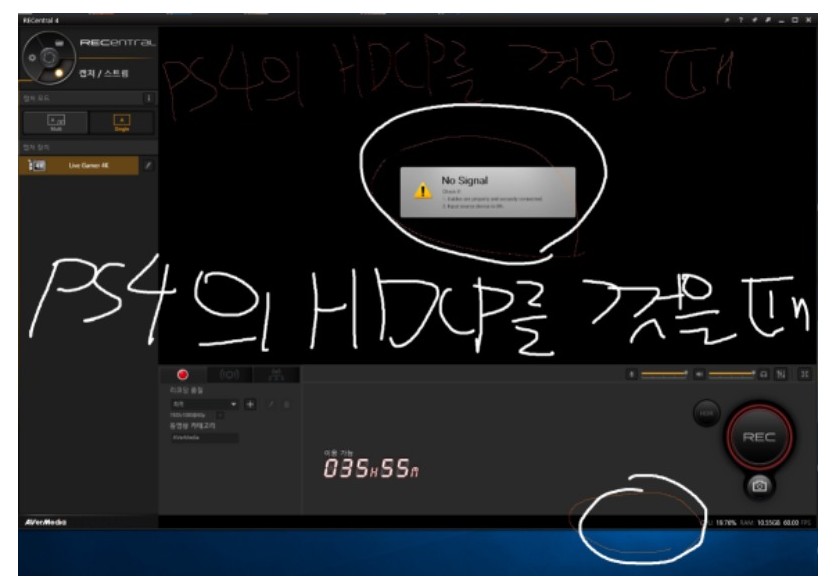Click the 035H55M available time readout
Viewport: 835px width, 588px height.
371,469
